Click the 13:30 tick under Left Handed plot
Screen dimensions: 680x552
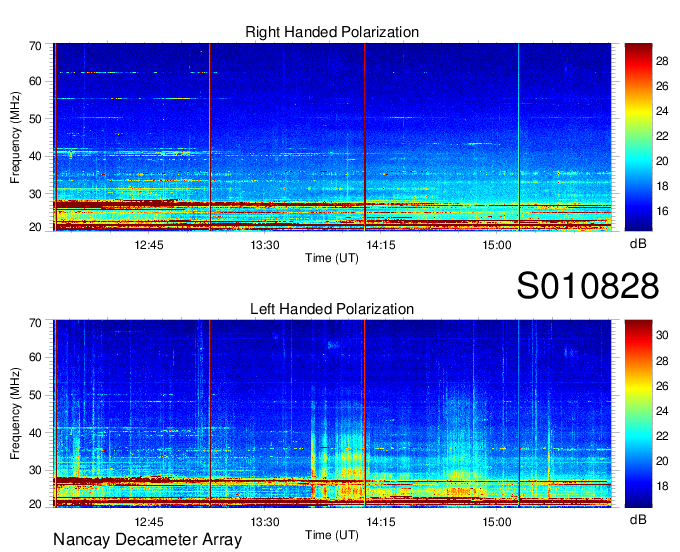click(265, 522)
